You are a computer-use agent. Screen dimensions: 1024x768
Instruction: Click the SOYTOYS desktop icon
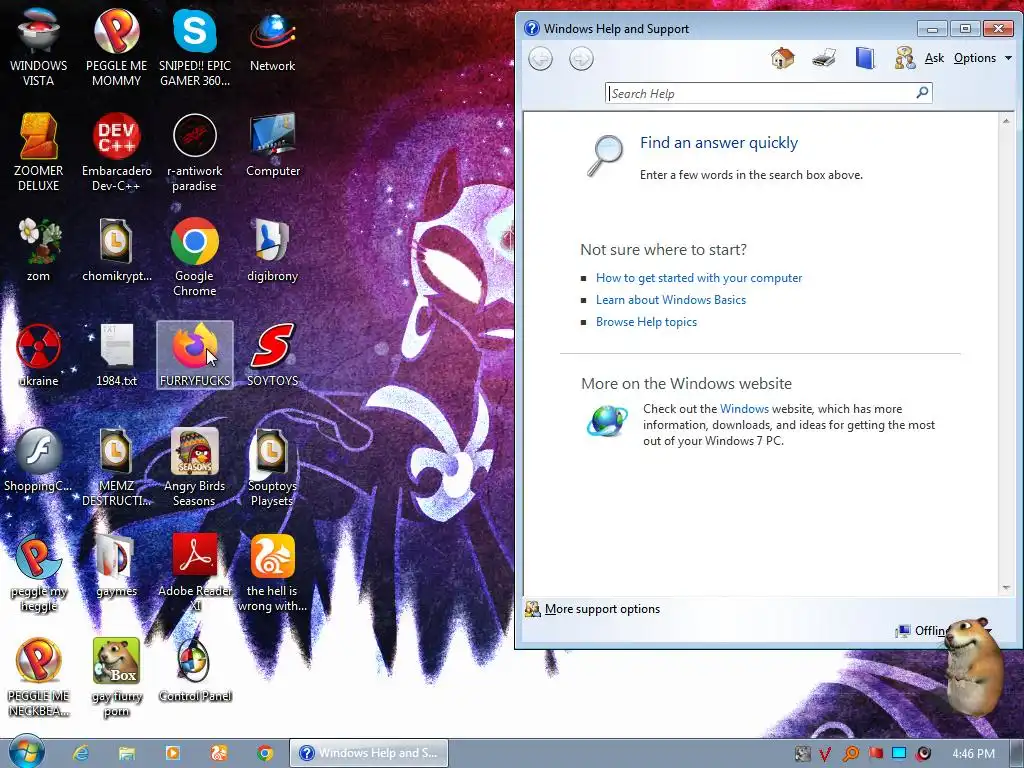[x=272, y=355]
